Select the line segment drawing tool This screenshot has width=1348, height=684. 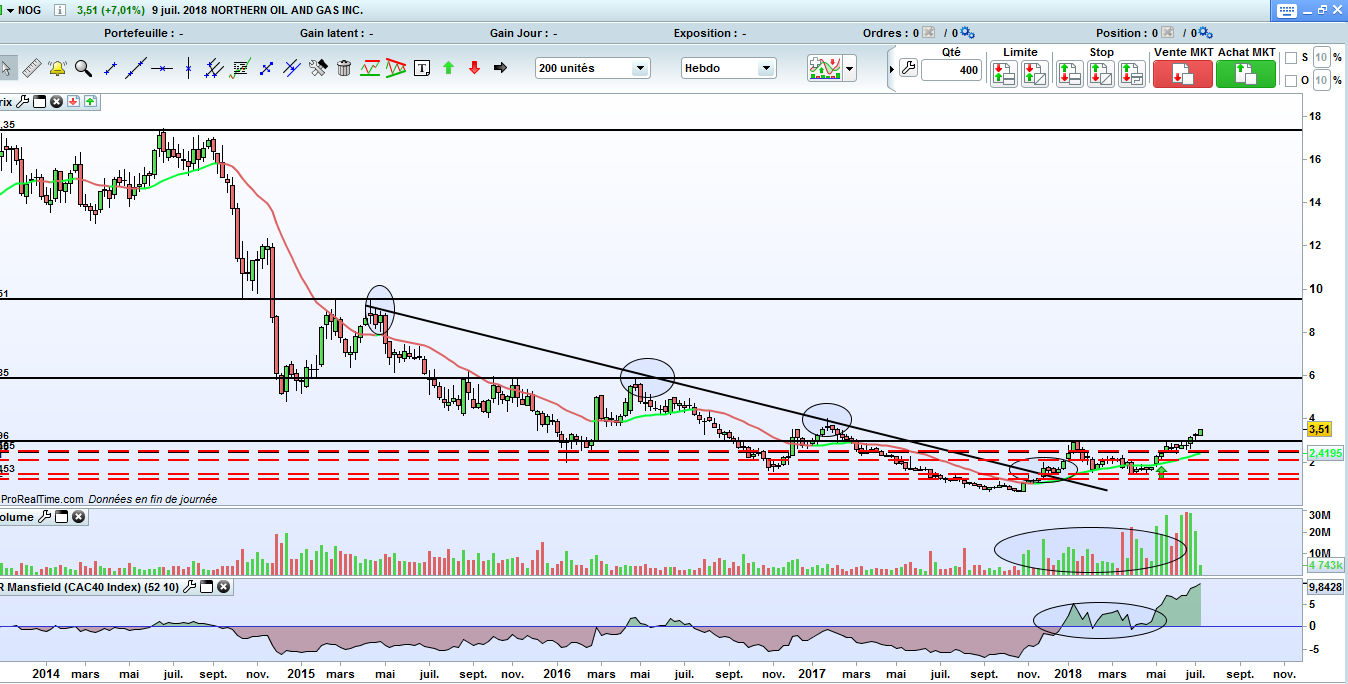click(110, 68)
